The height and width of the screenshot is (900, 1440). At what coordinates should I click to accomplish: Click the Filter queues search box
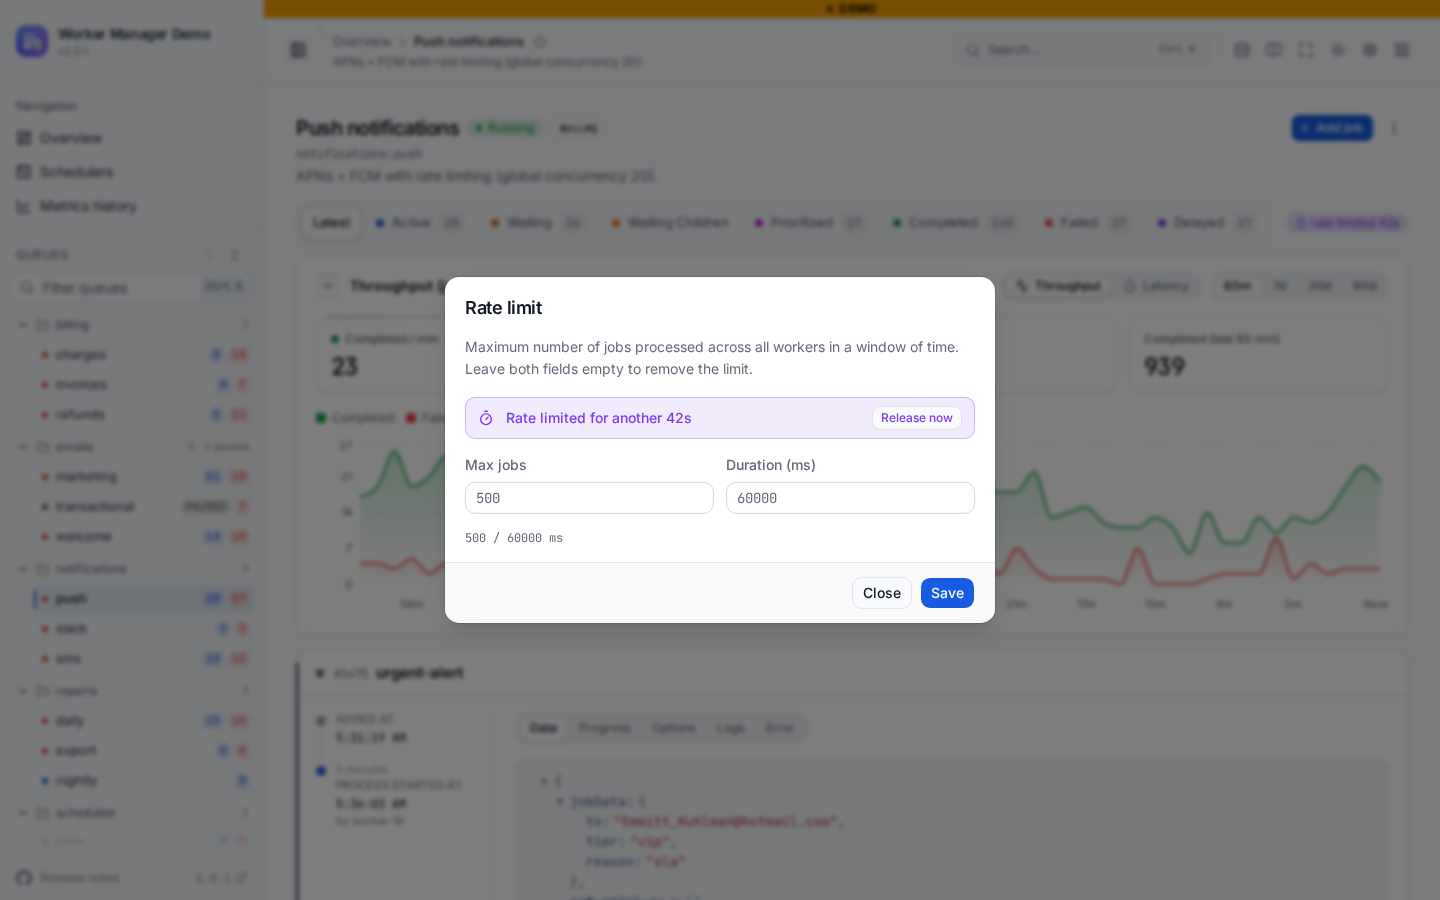pyautogui.click(x=132, y=288)
